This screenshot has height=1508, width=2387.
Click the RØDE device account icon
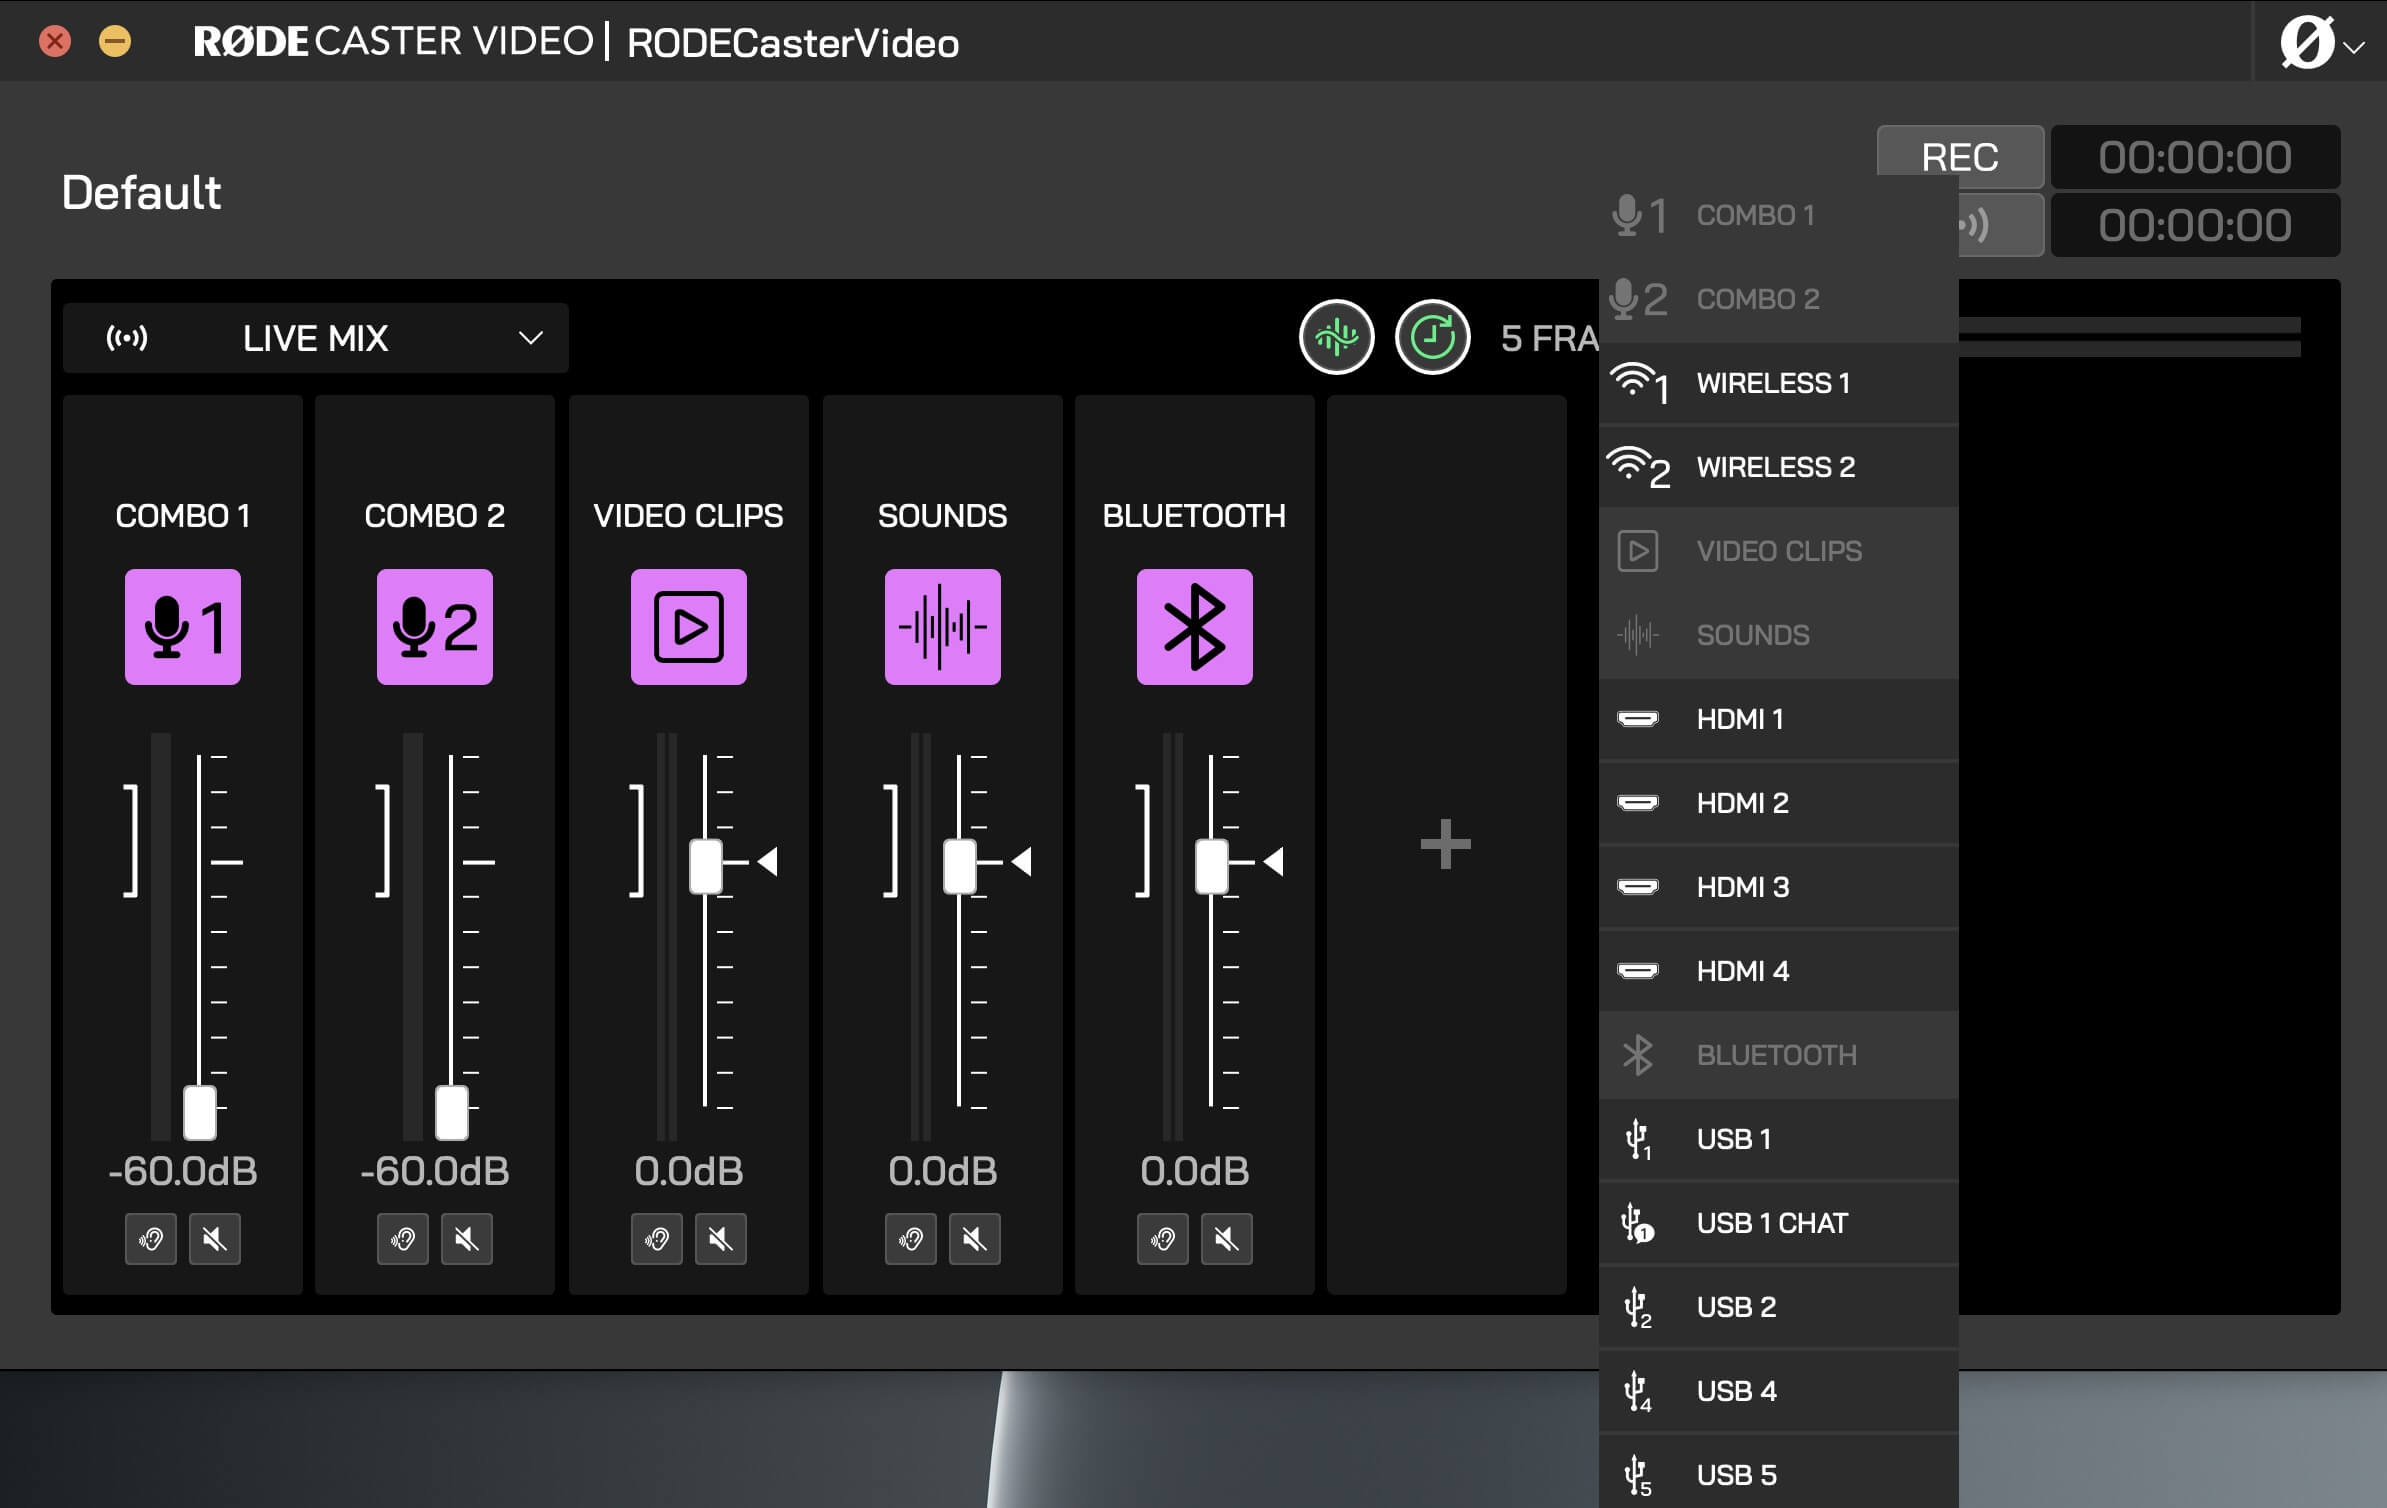(x=2306, y=41)
